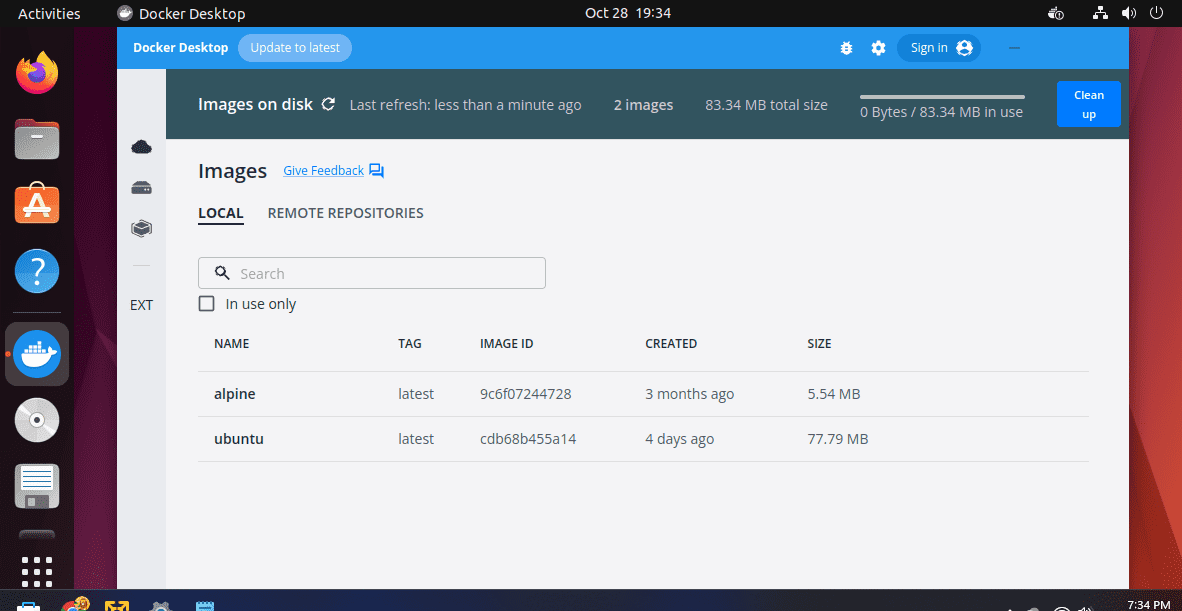
Task: Enable the In use only filter
Action: tap(206, 303)
